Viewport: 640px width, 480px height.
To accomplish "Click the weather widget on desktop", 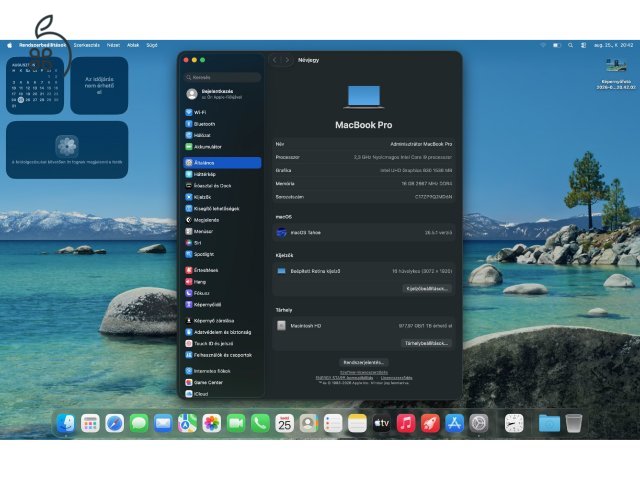I will [99, 85].
